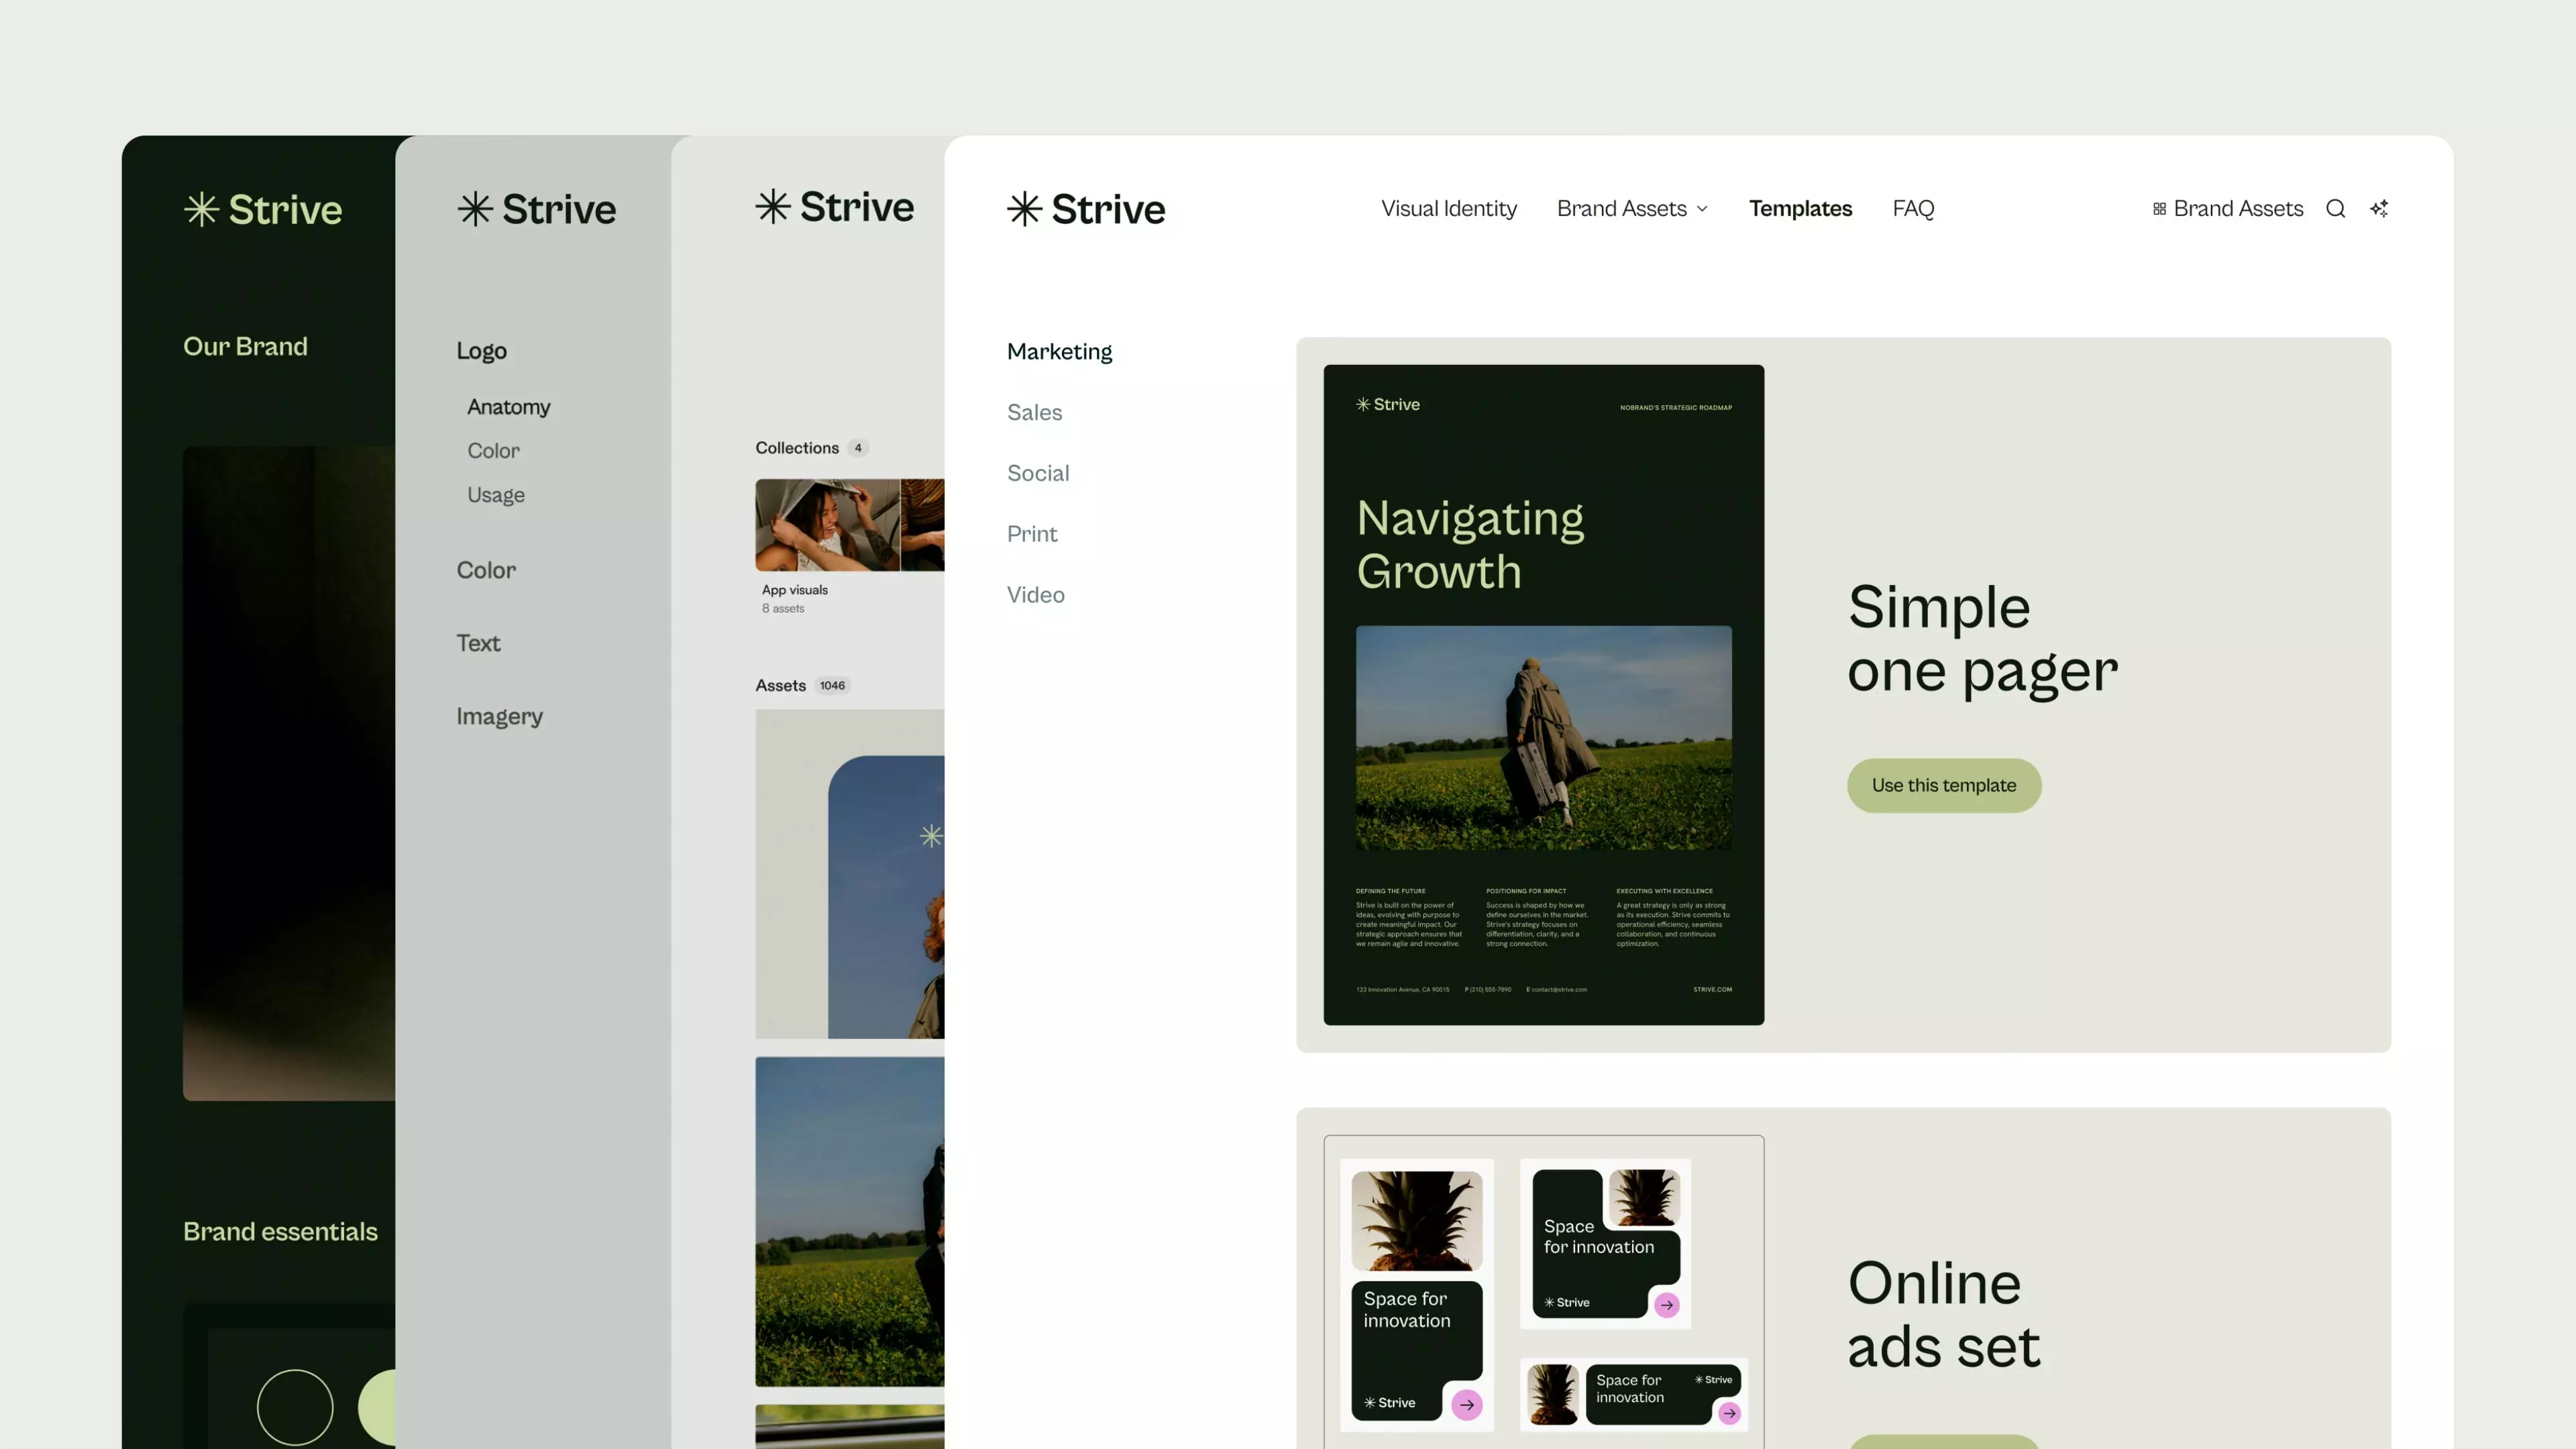The height and width of the screenshot is (1449, 2576).
Task: Click the grid icon beside Brand Assets
Action: pyautogui.click(x=2159, y=209)
